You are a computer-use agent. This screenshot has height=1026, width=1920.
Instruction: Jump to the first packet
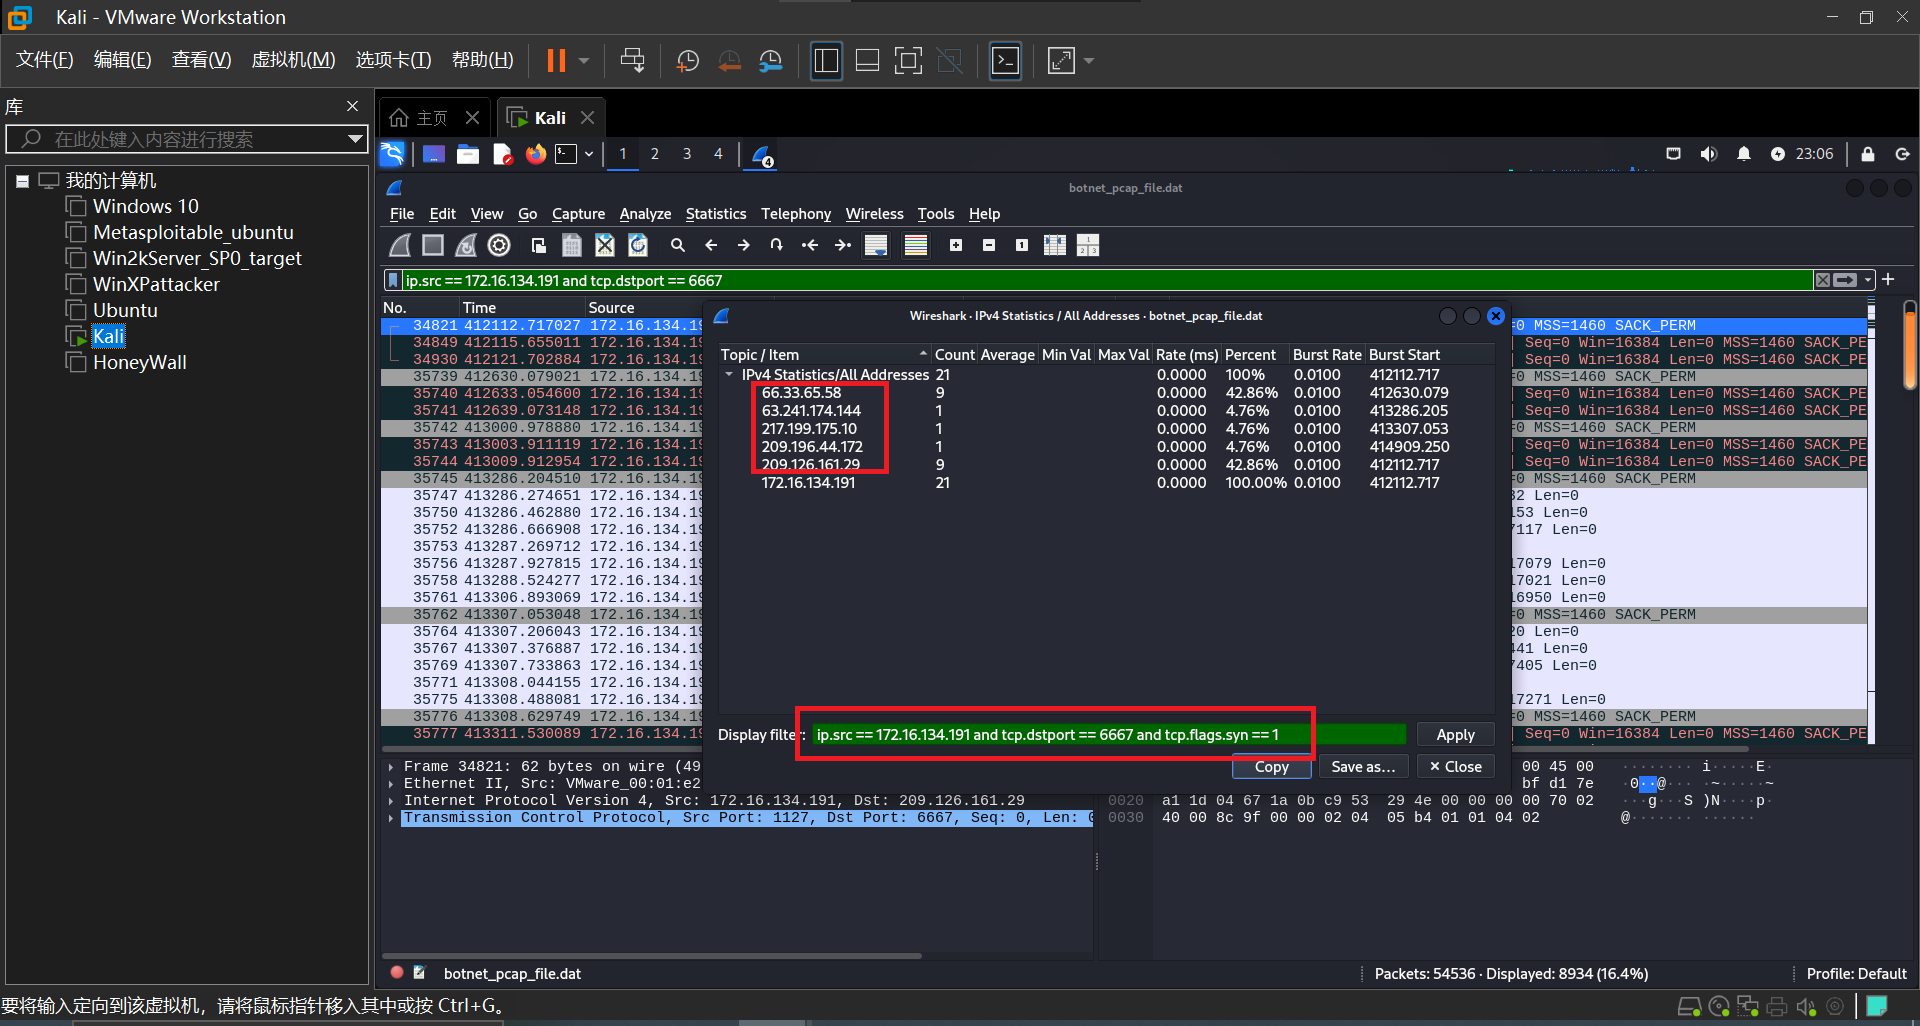810,245
